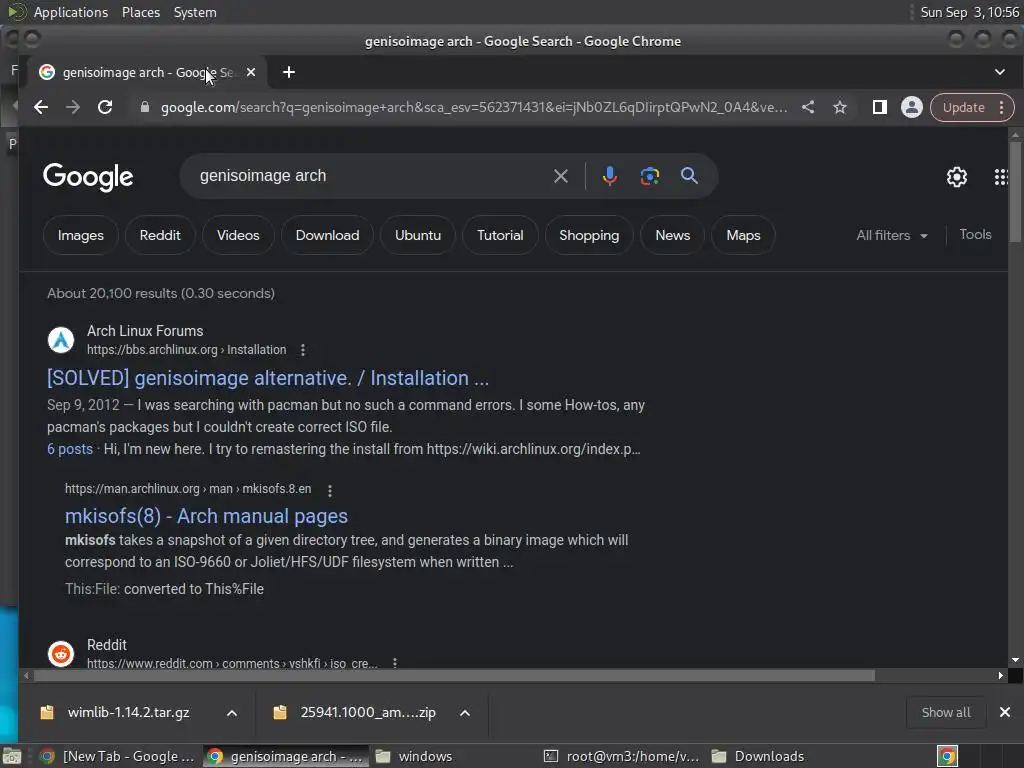This screenshot has width=1024, height=768.
Task: Open more options for the mkisofs man page result
Action: [330, 490]
